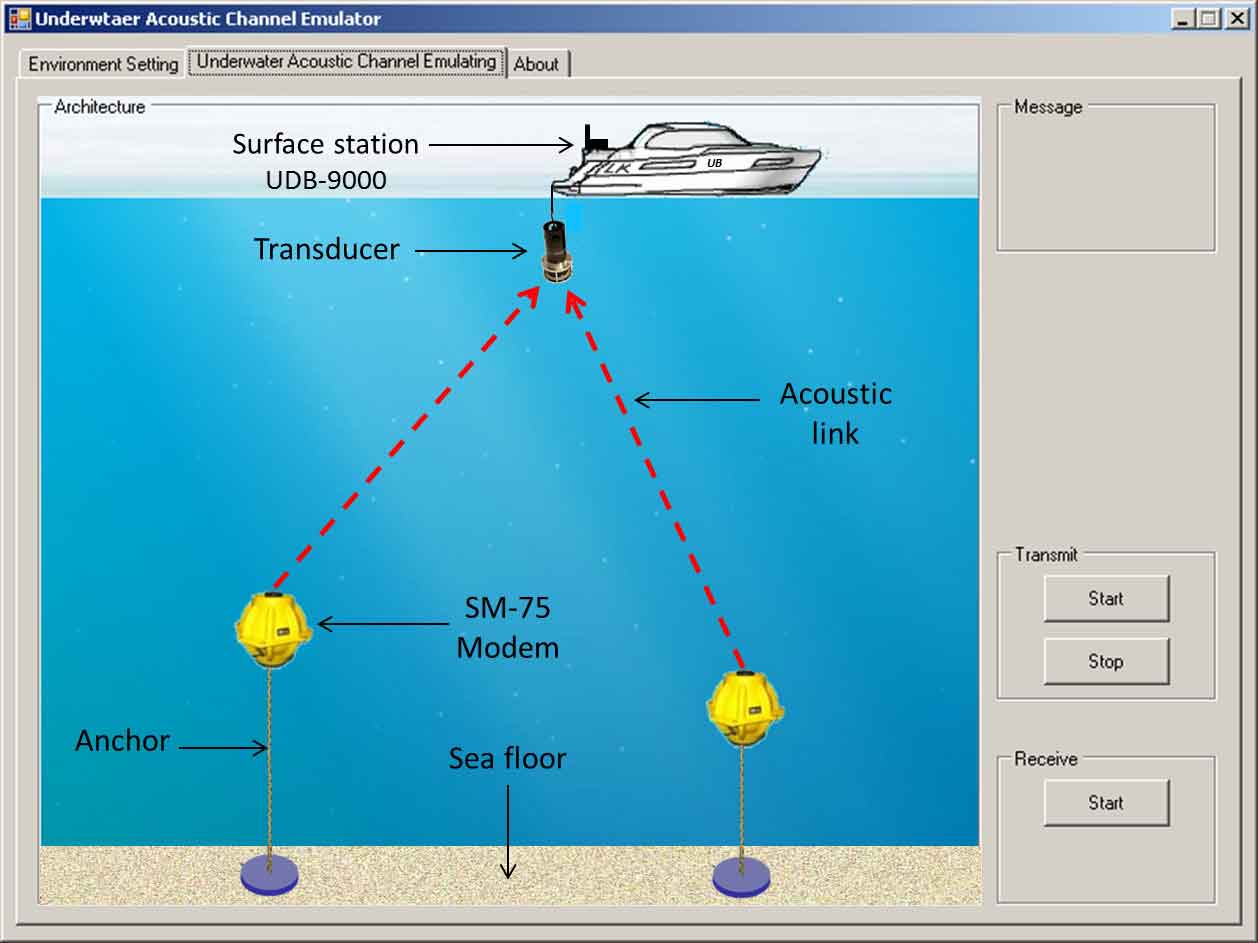The image size is (1258, 943).
Task: Click inside the Message panel area
Action: click(1106, 180)
